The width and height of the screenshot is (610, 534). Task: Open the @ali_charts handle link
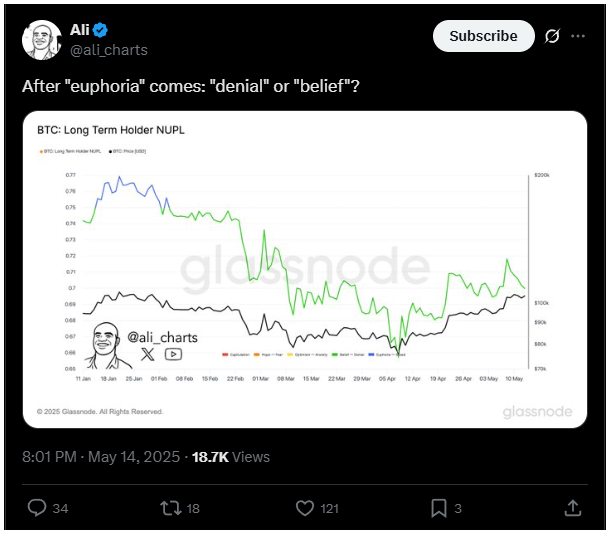click(109, 50)
